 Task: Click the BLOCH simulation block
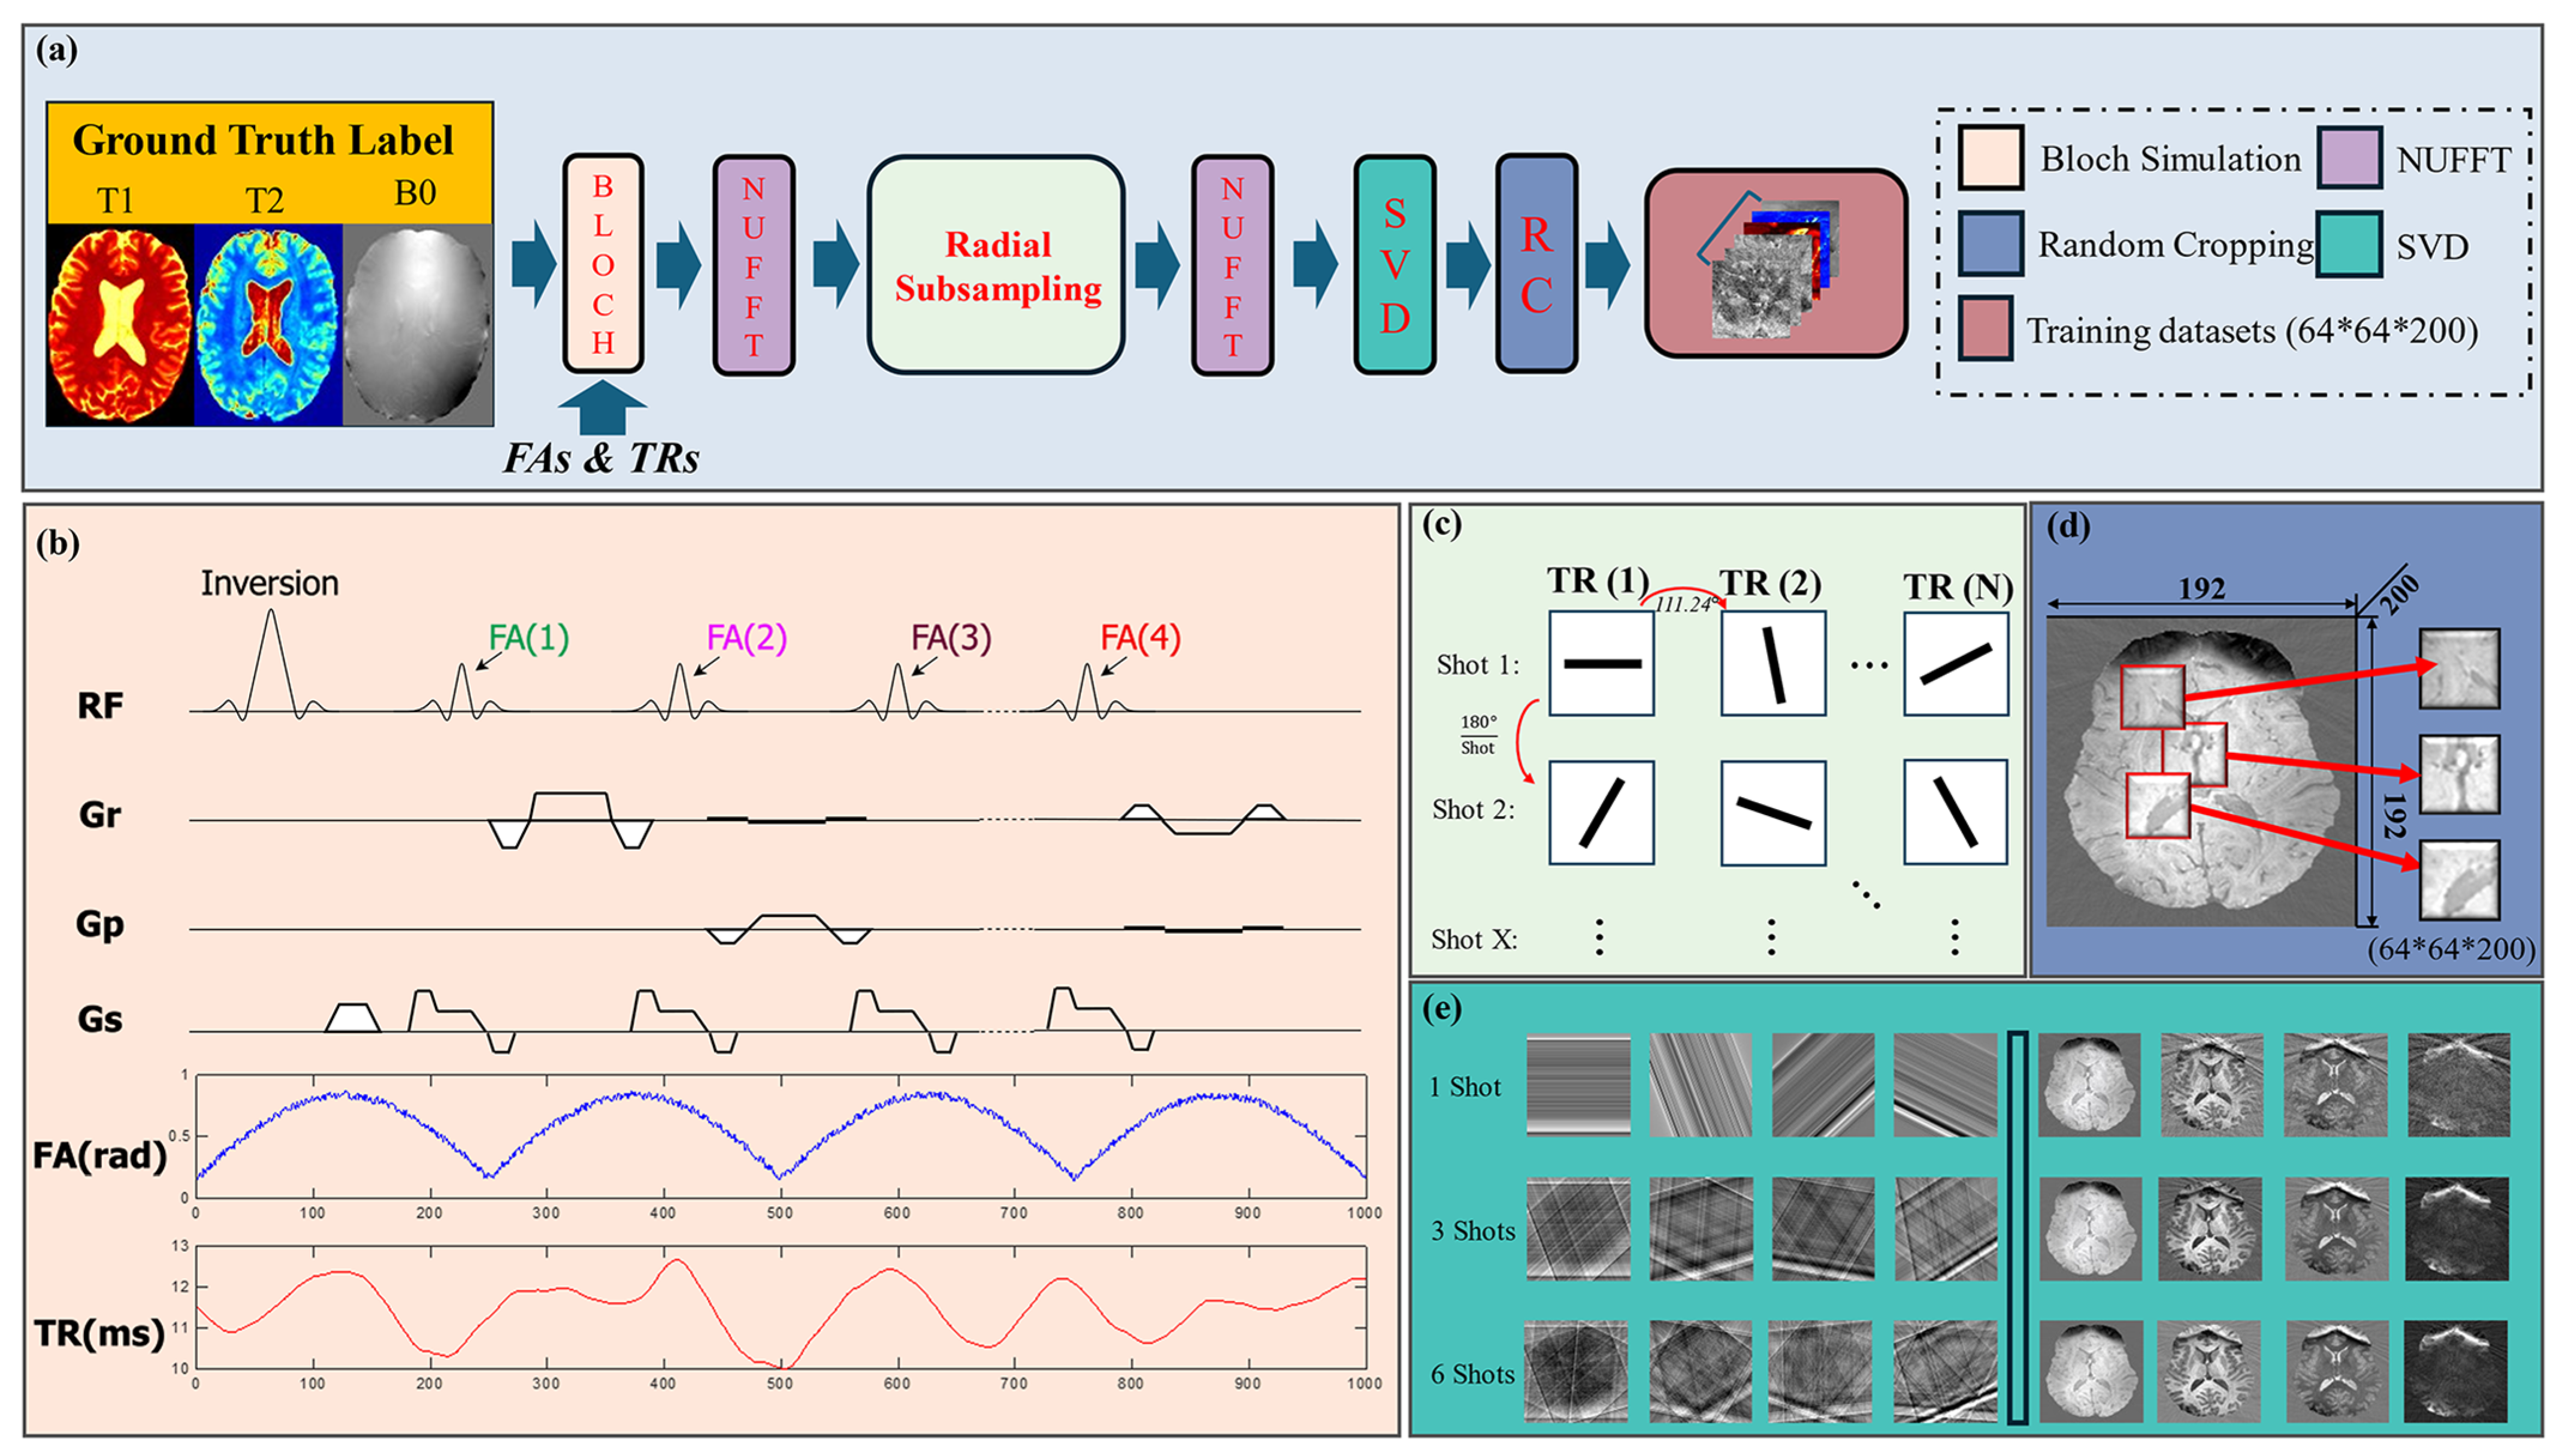(602, 264)
